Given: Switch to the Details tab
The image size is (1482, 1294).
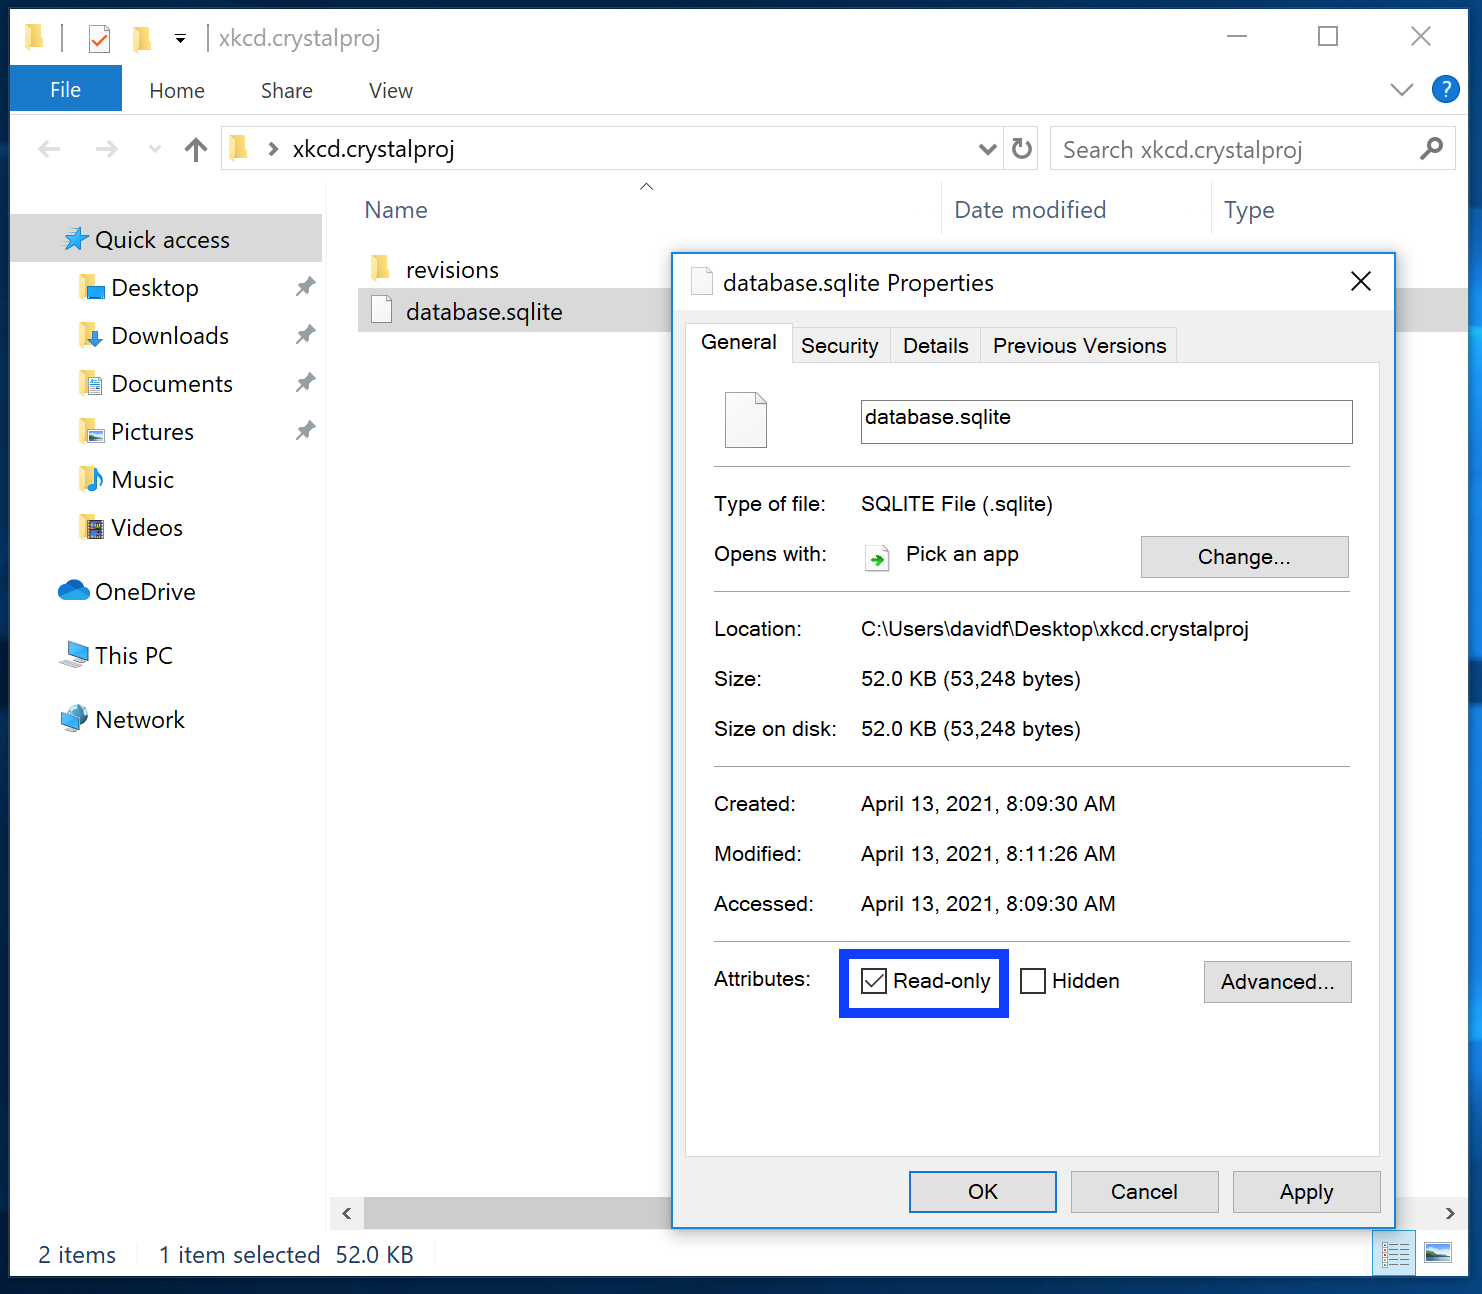Looking at the screenshot, I should point(936,346).
